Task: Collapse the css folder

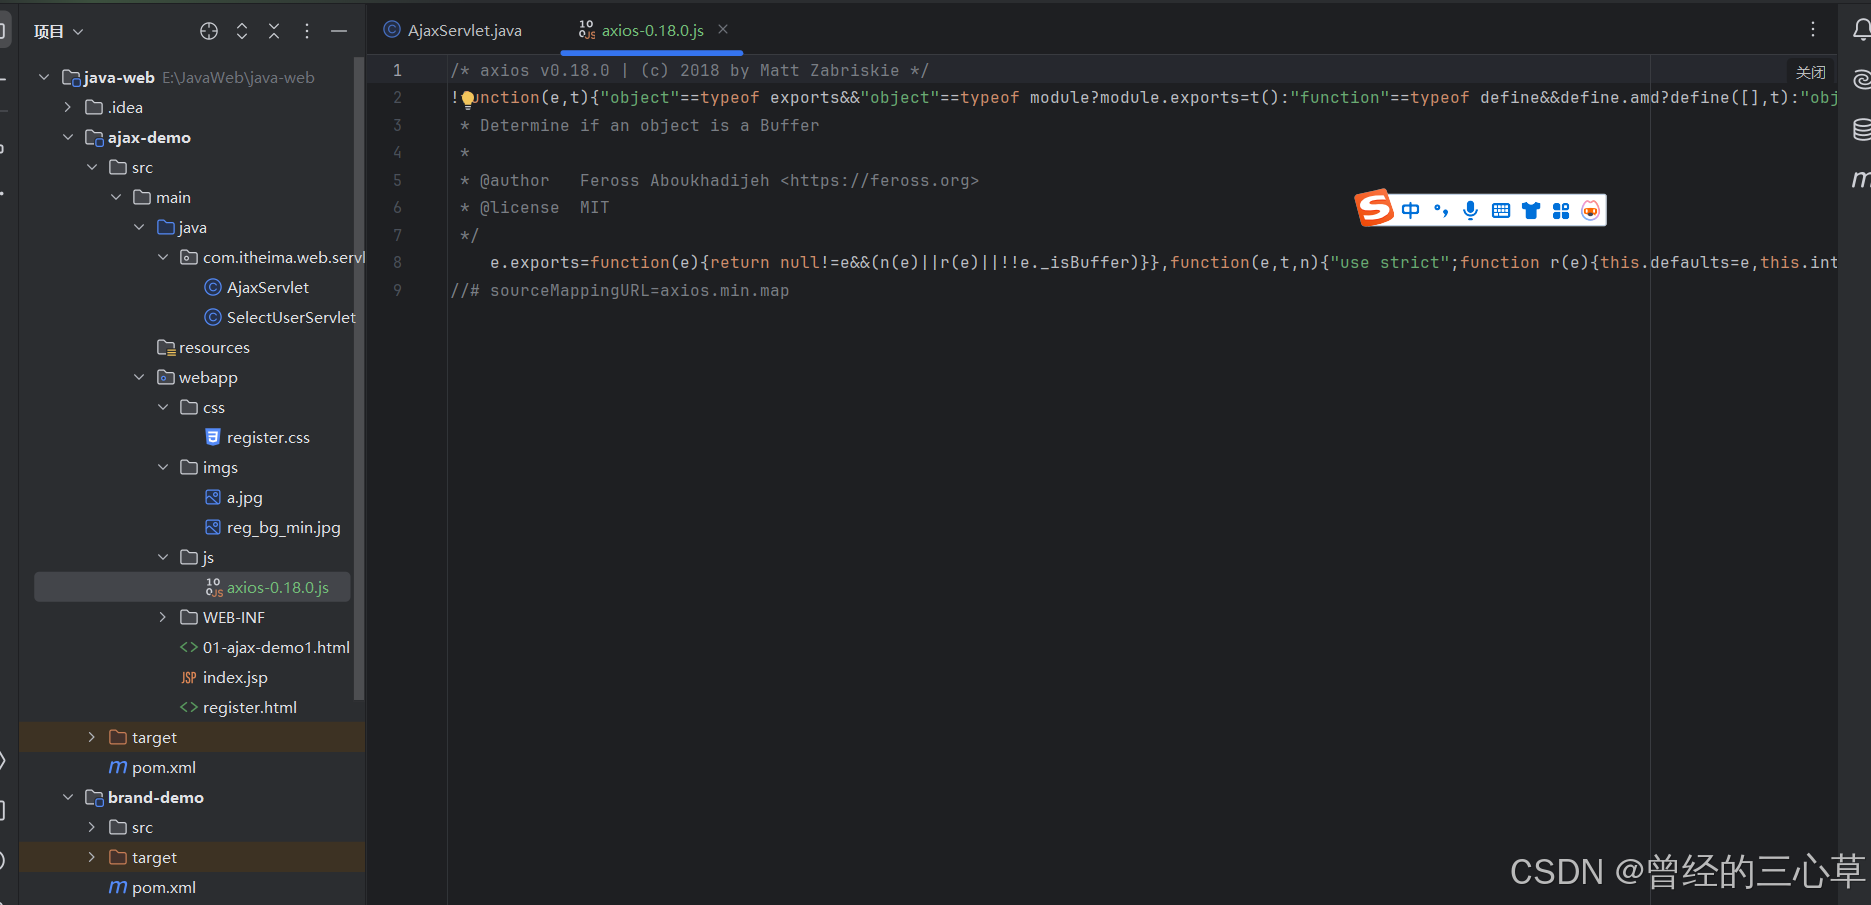Action: (x=164, y=407)
